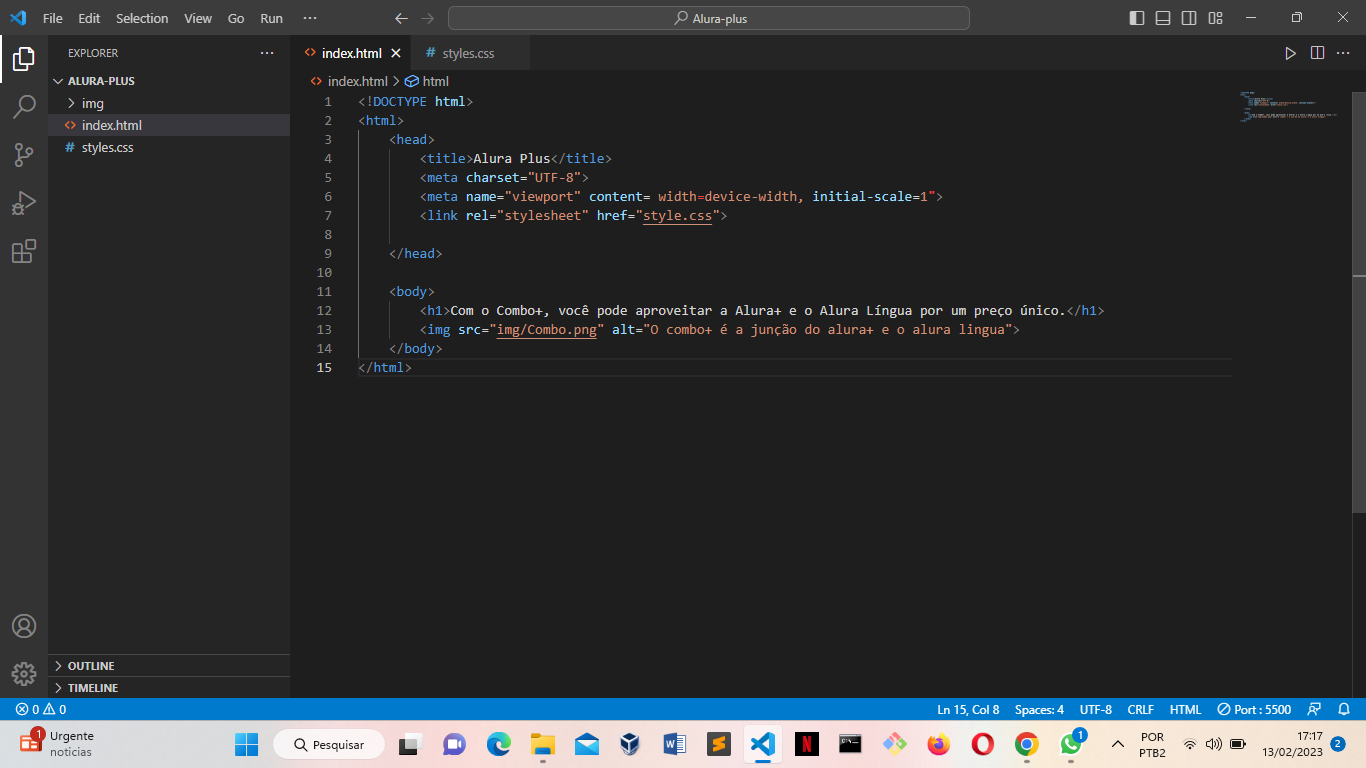Click the Alura-plus command center search
1366x768 pixels.
coord(709,18)
